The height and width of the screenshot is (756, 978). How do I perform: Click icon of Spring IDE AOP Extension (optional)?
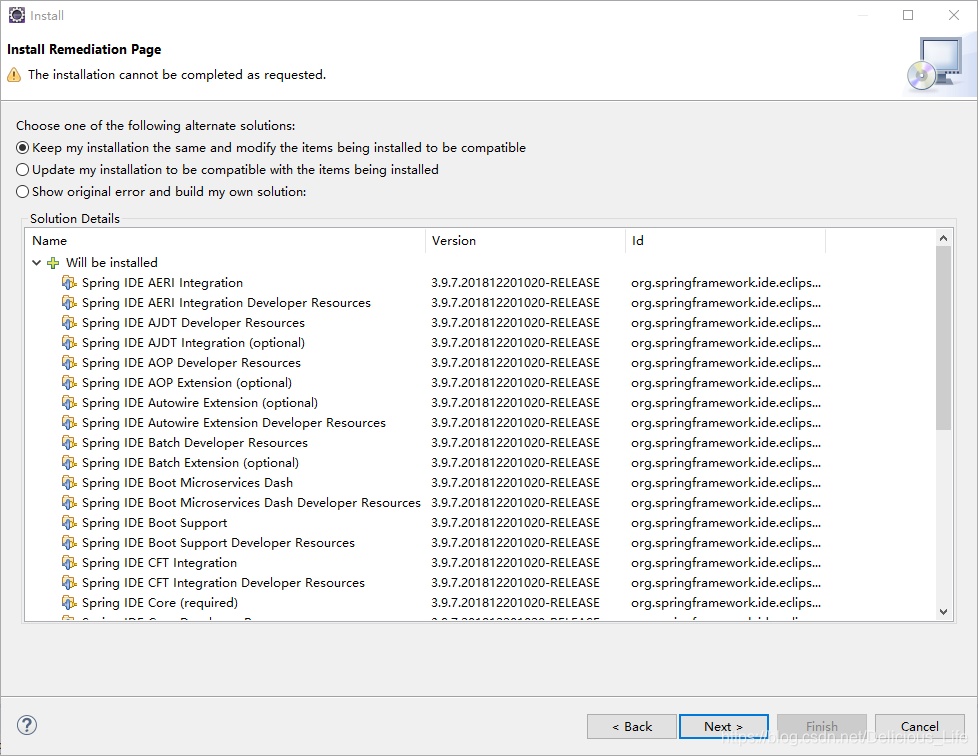(69, 382)
